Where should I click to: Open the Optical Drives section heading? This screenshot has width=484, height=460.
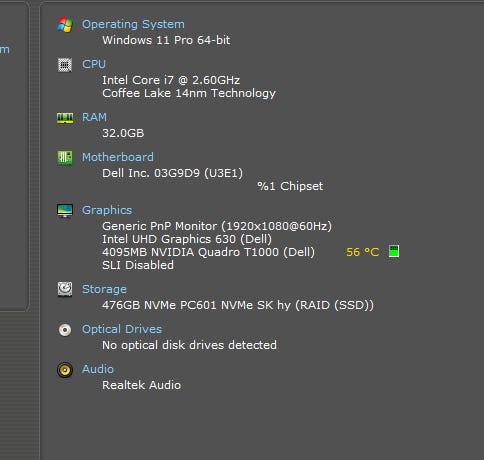click(x=122, y=329)
